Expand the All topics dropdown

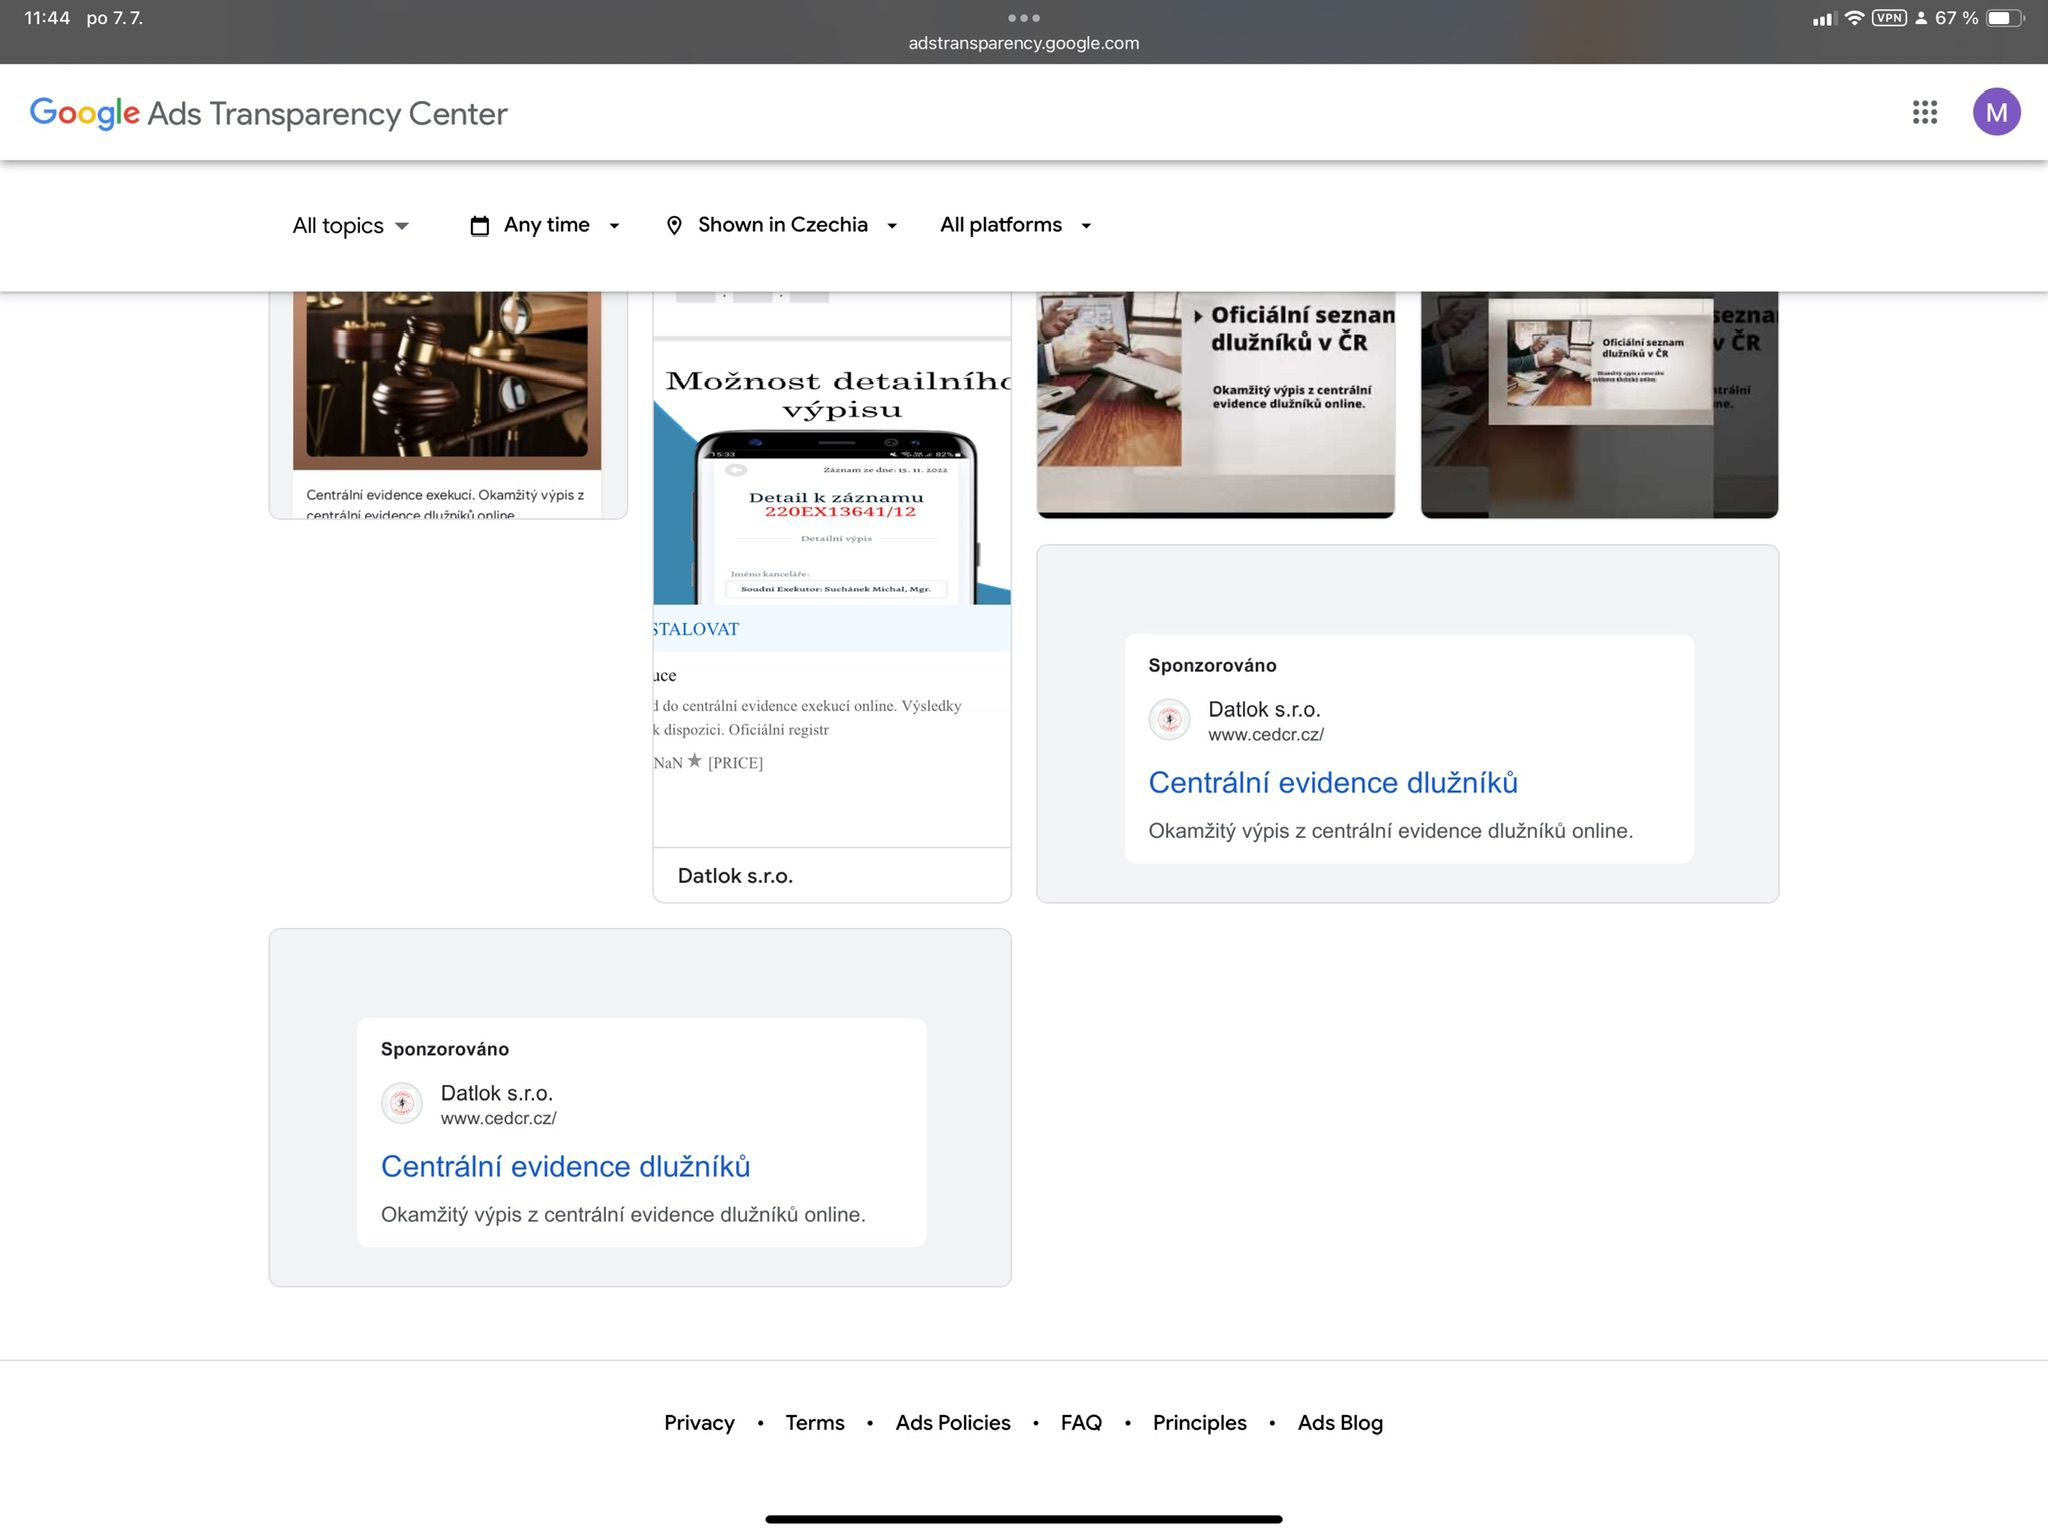[351, 225]
